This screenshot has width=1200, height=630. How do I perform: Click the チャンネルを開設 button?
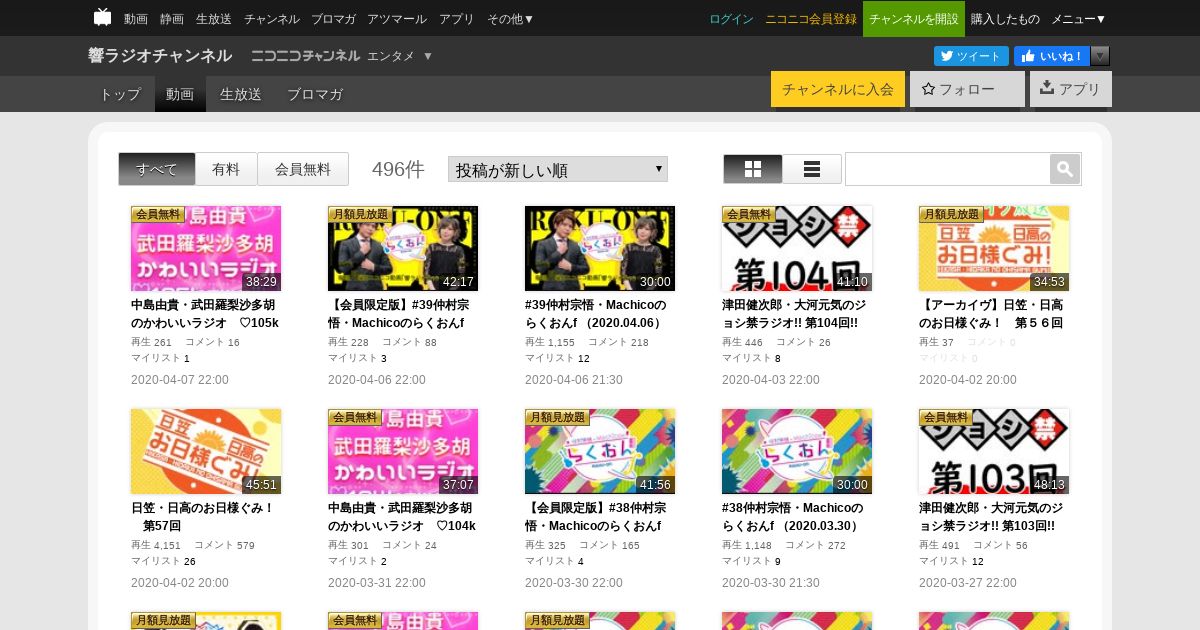pos(914,19)
